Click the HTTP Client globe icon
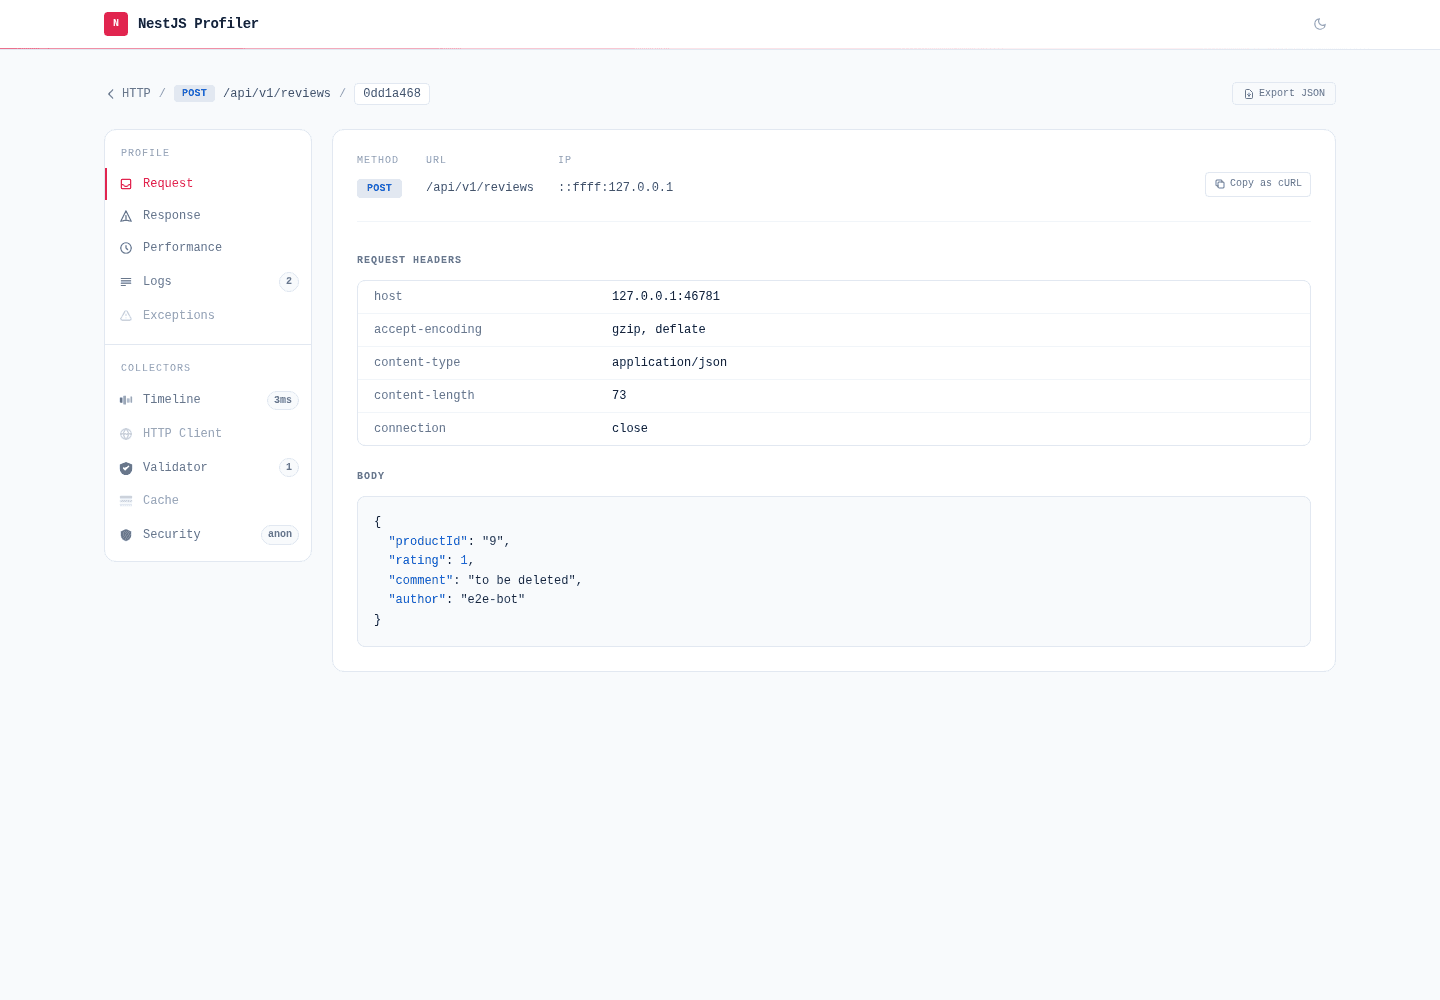 pos(126,434)
